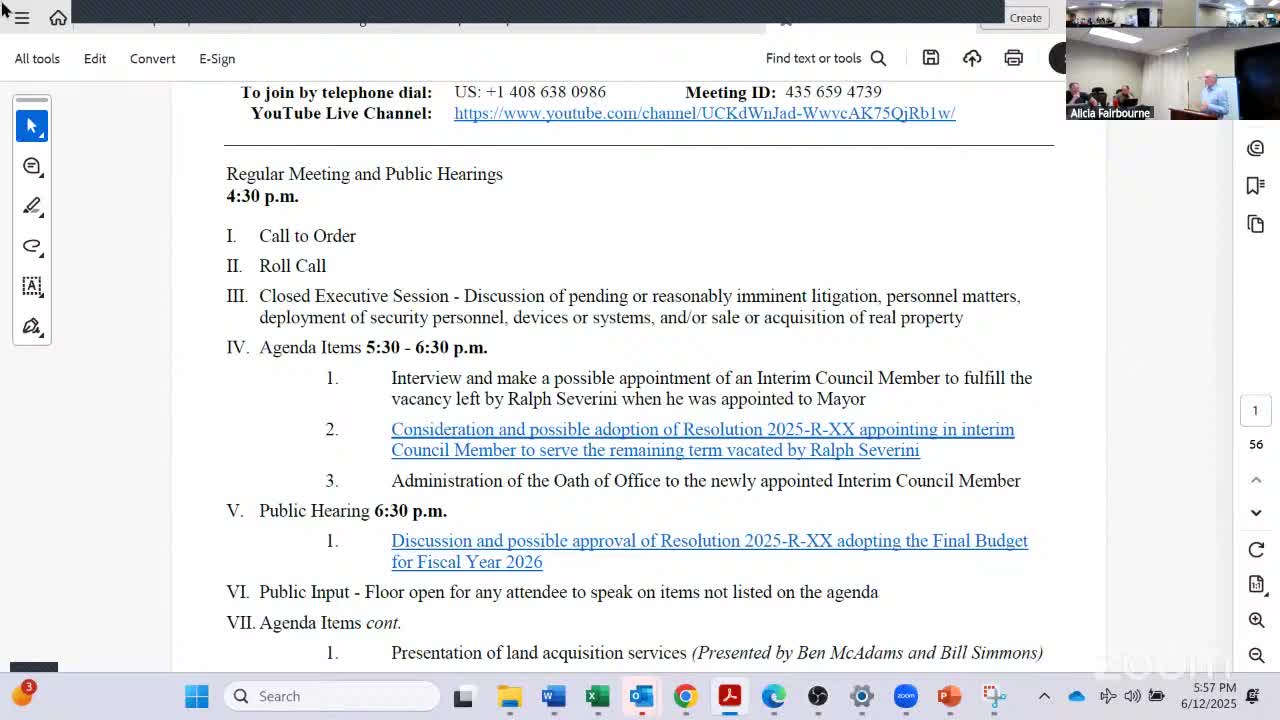The height and width of the screenshot is (720, 1280).
Task: Show page thumbnails panel
Action: [x=1256, y=224]
